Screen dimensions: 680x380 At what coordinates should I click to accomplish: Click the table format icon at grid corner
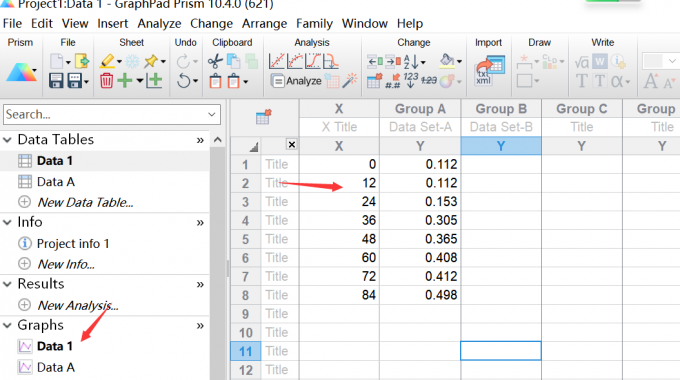click(x=264, y=117)
